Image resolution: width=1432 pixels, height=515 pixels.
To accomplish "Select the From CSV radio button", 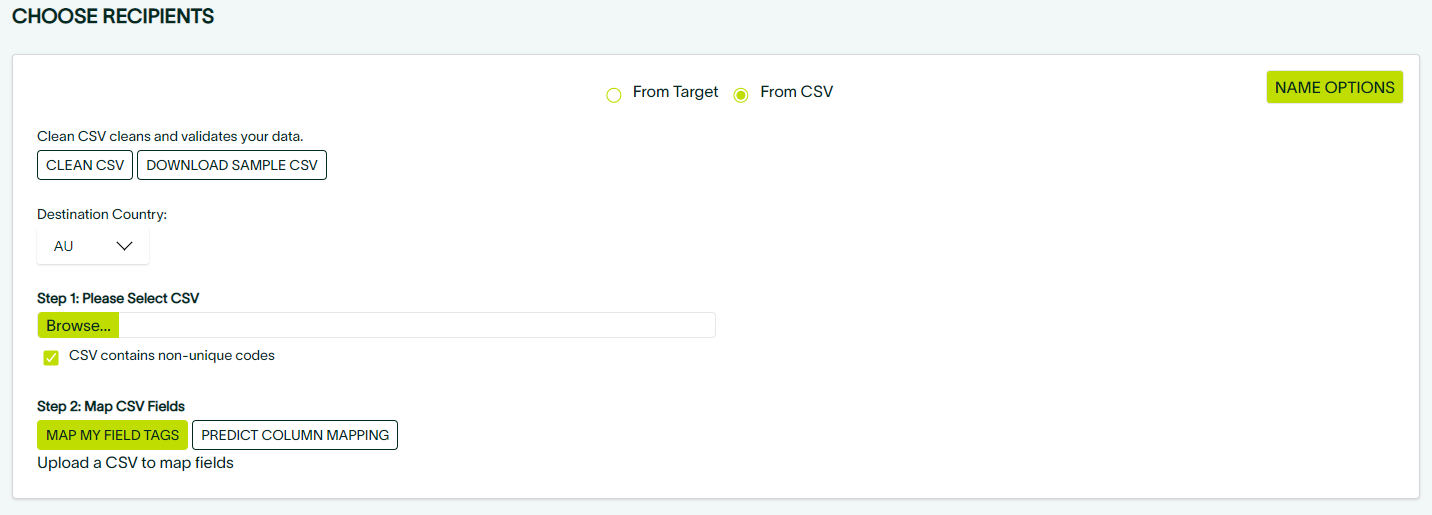I will [741, 95].
